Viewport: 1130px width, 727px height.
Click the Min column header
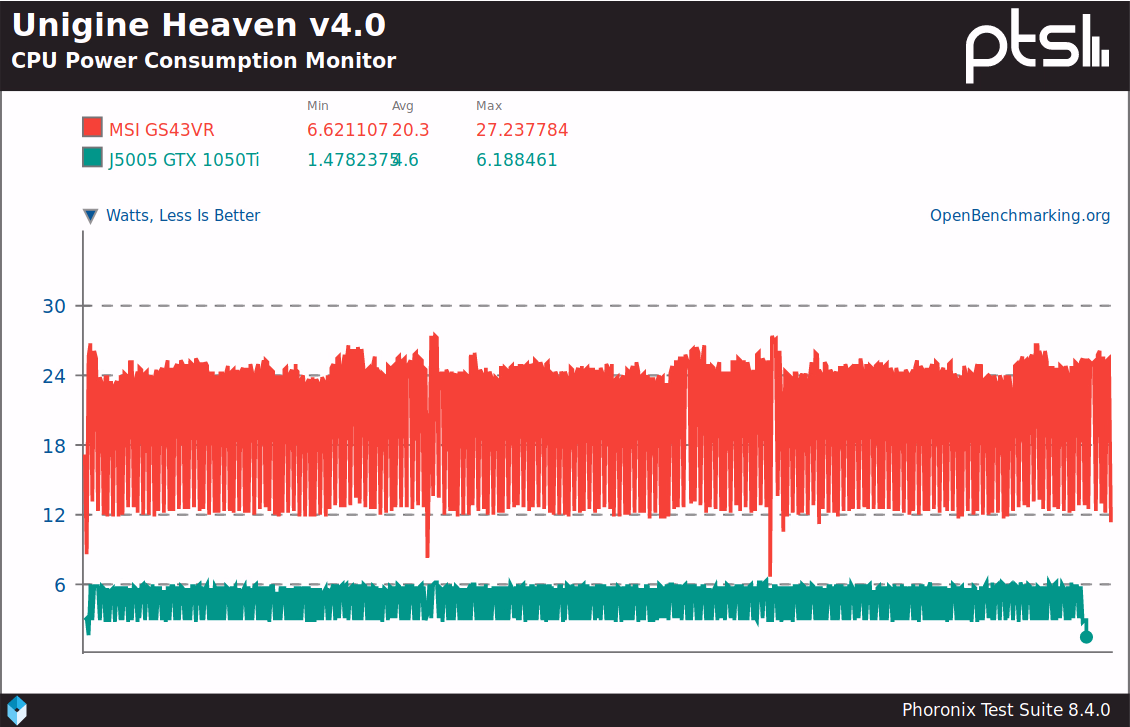coord(317,106)
